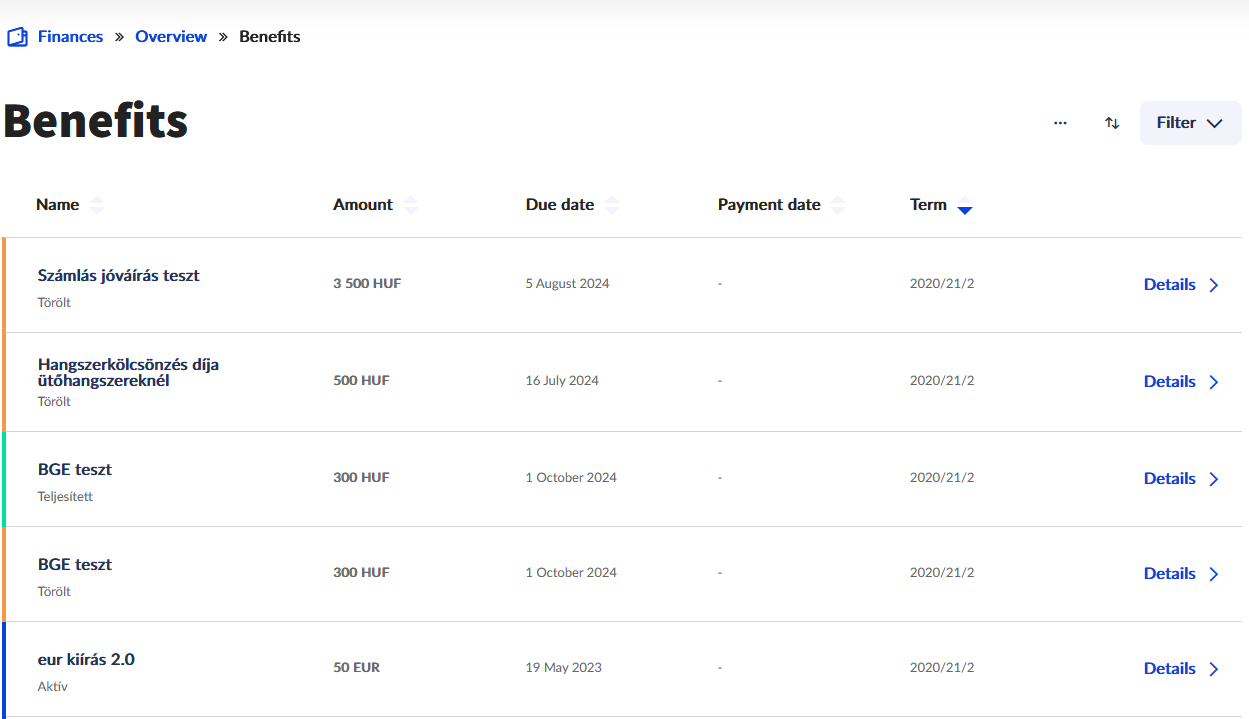Click the chevron for eur kiírás 2.0

(x=1214, y=669)
